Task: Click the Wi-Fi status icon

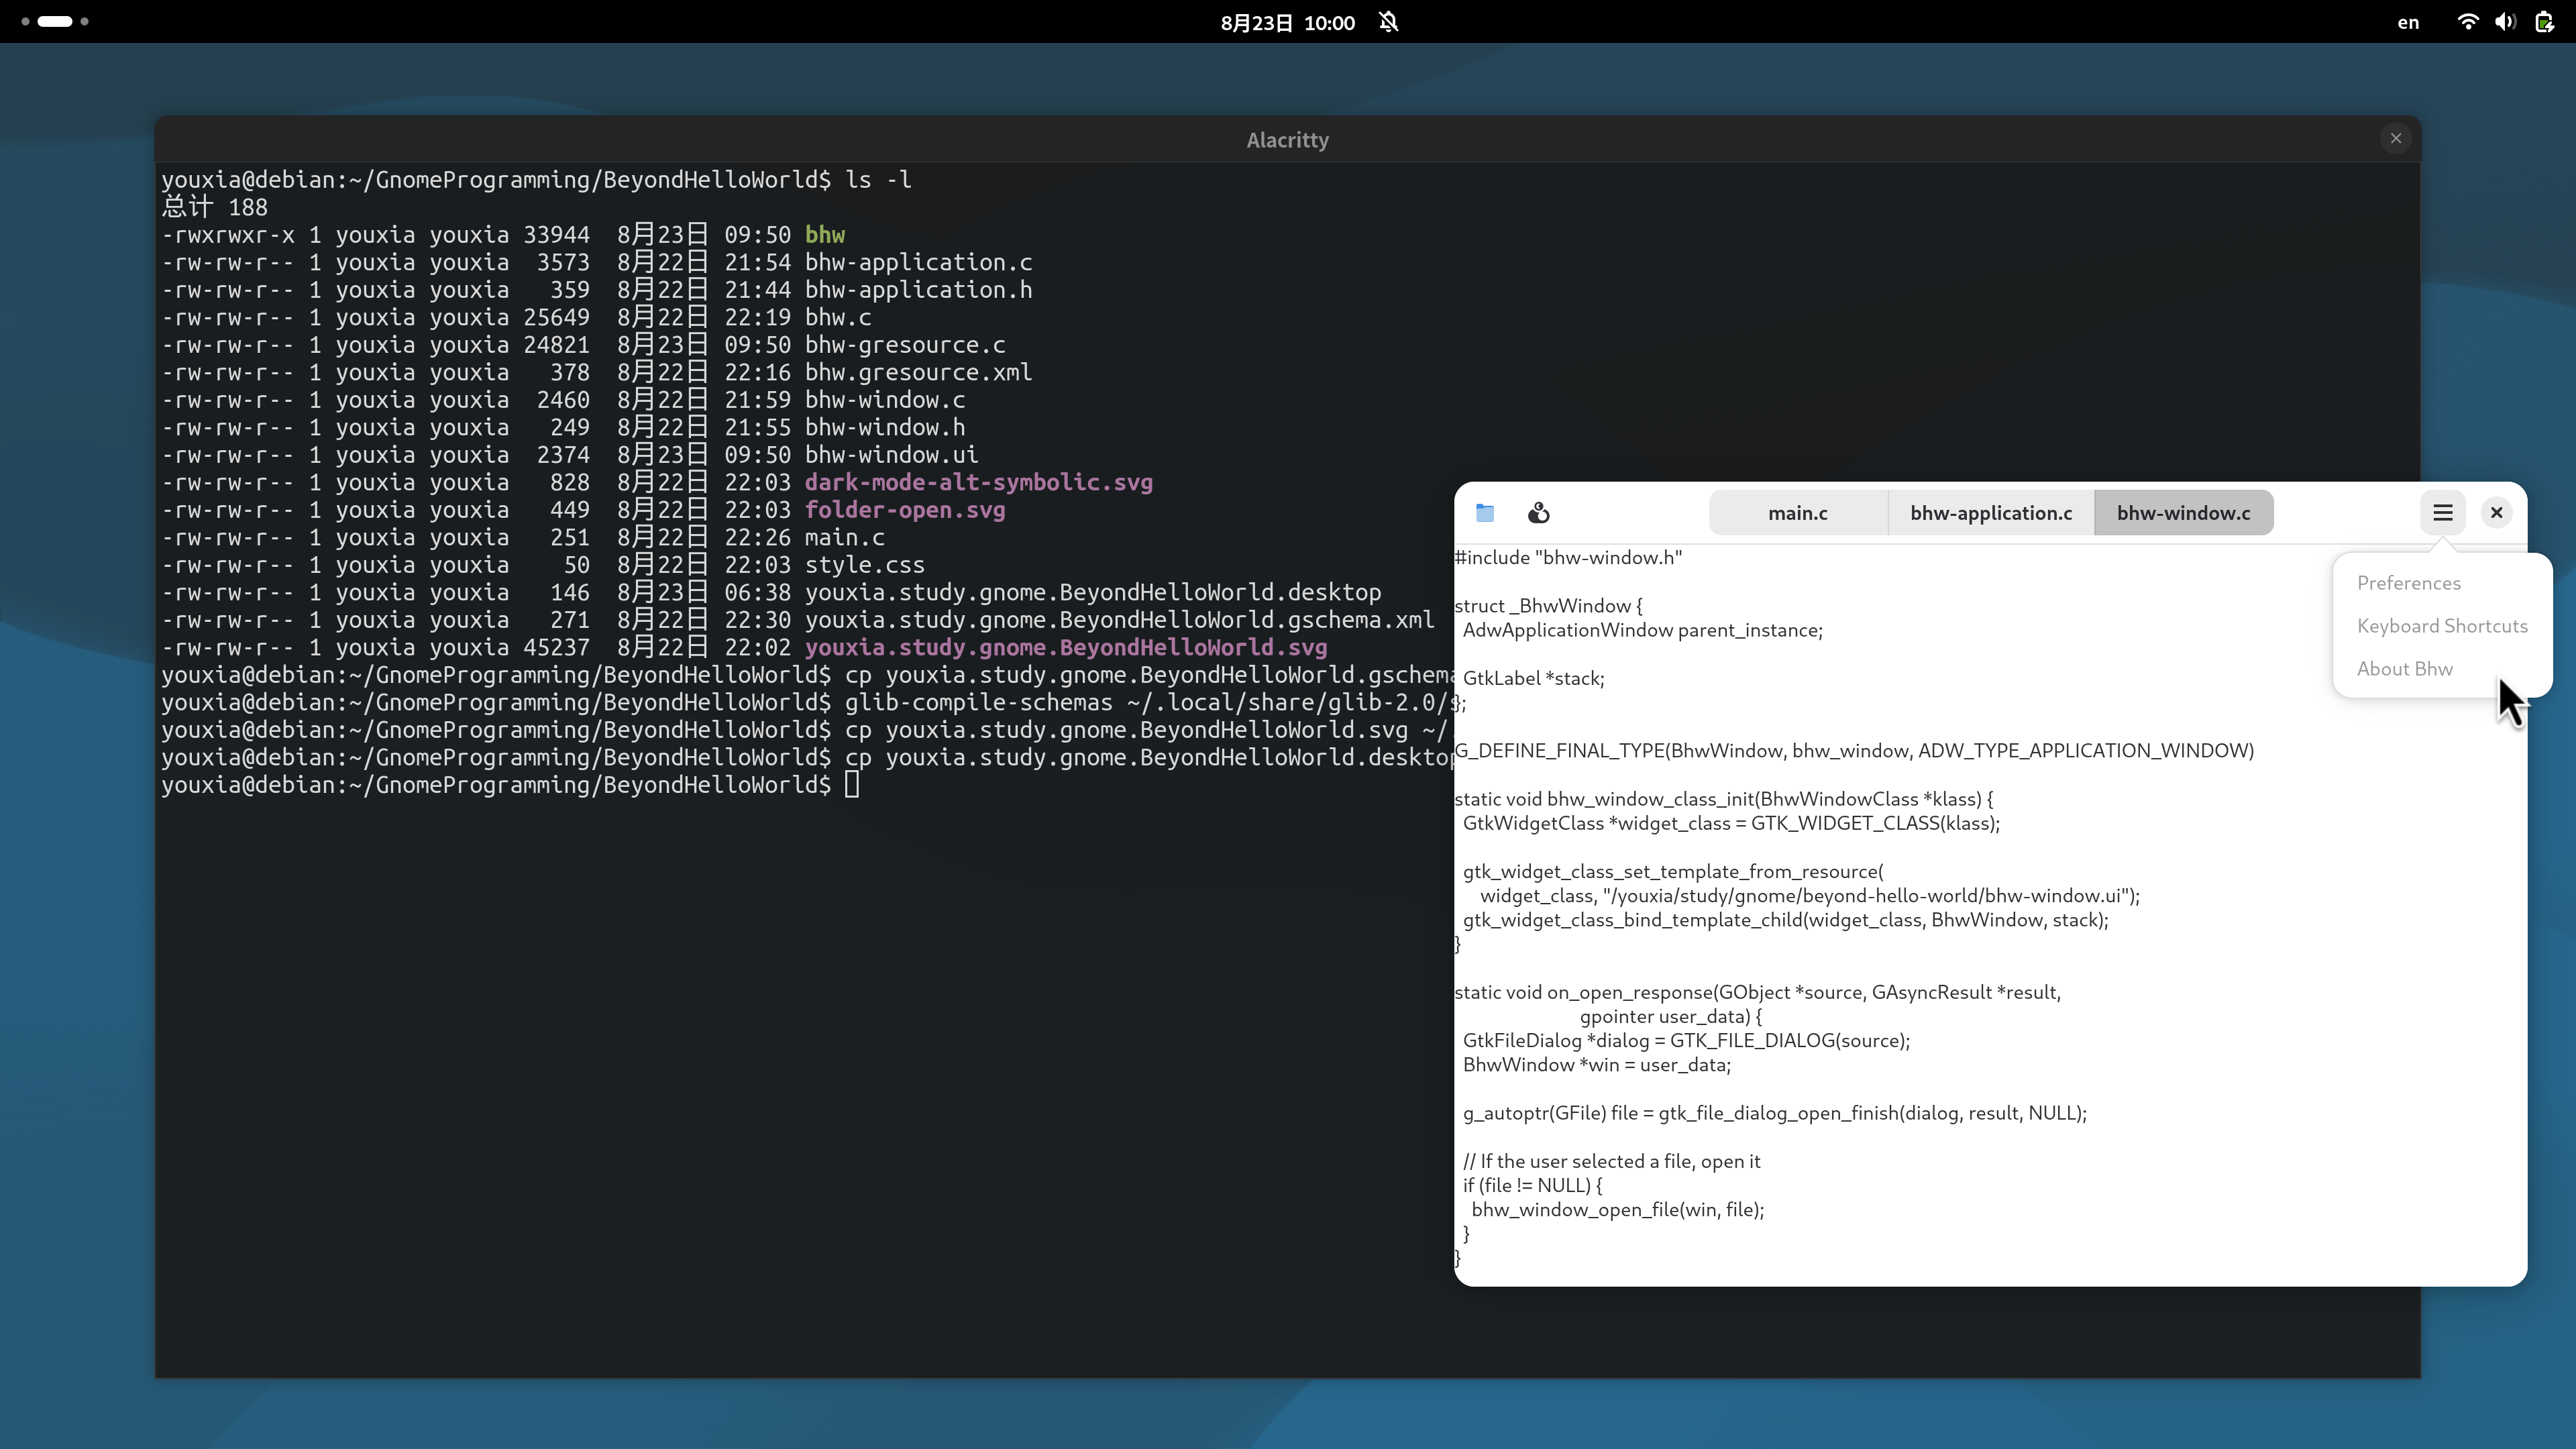Action: (x=2468, y=21)
